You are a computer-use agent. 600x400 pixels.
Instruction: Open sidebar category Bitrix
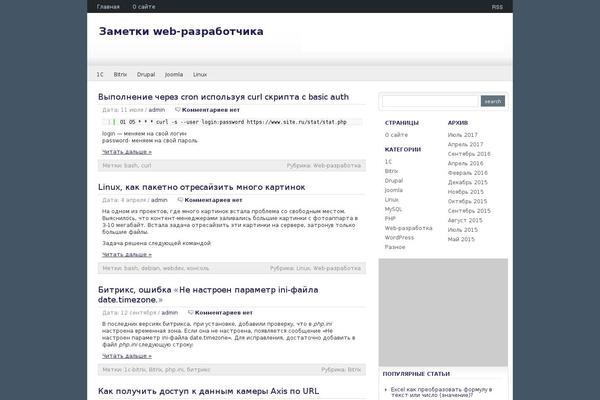pyautogui.click(x=391, y=171)
